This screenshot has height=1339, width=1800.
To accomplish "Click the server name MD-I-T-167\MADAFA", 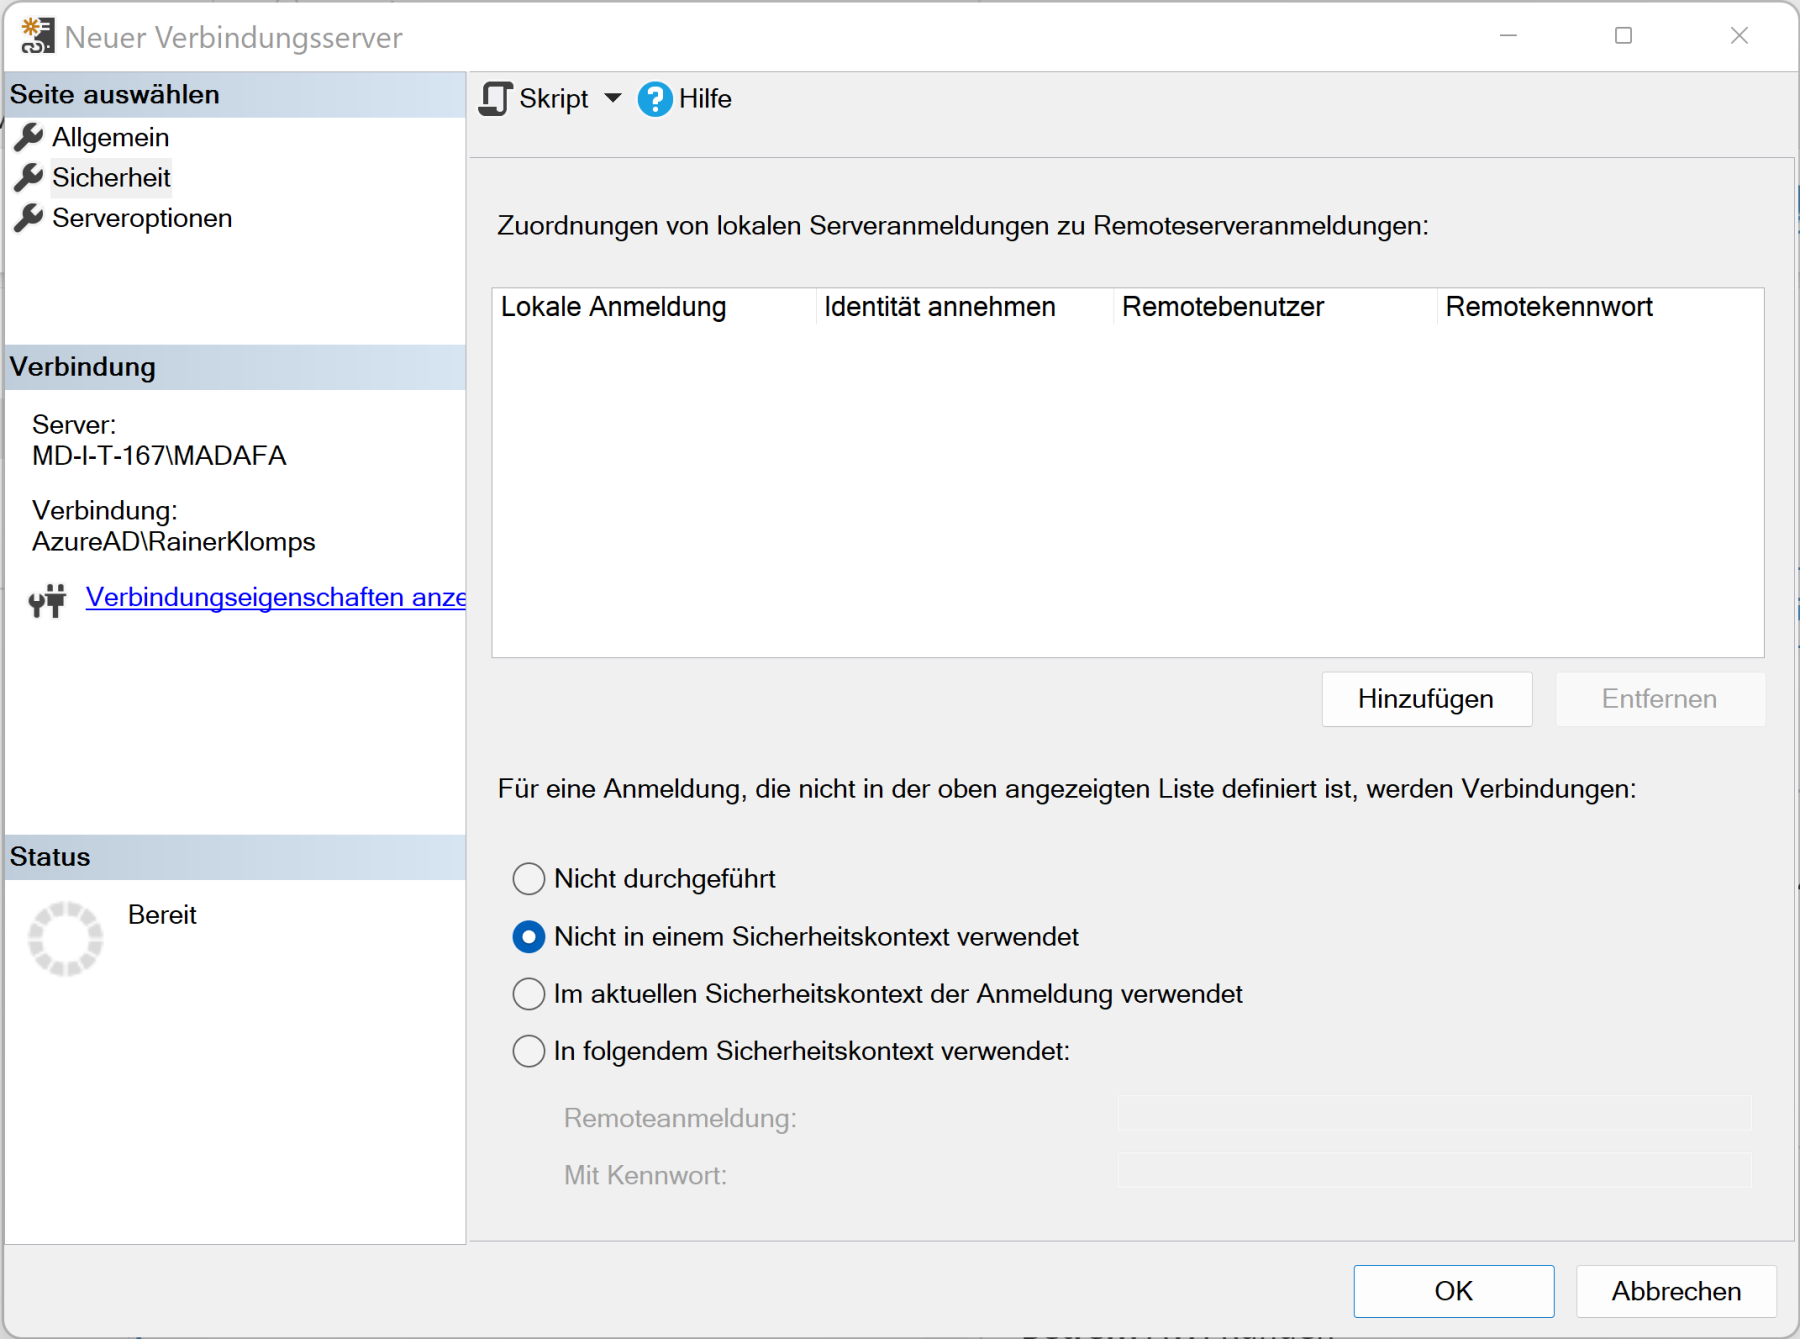I will (159, 456).
